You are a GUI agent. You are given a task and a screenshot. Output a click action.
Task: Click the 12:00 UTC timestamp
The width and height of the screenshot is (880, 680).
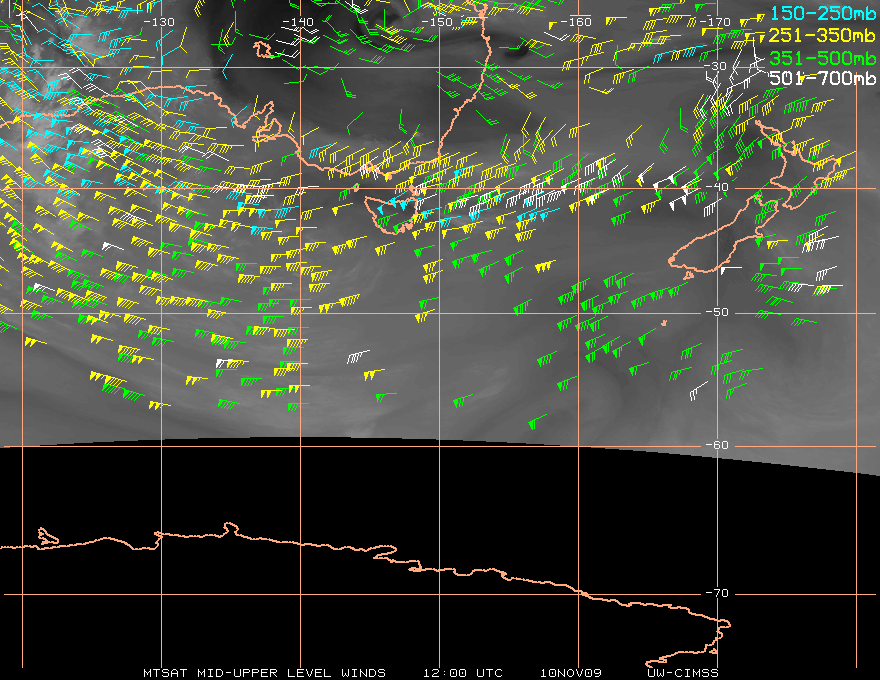click(462, 673)
